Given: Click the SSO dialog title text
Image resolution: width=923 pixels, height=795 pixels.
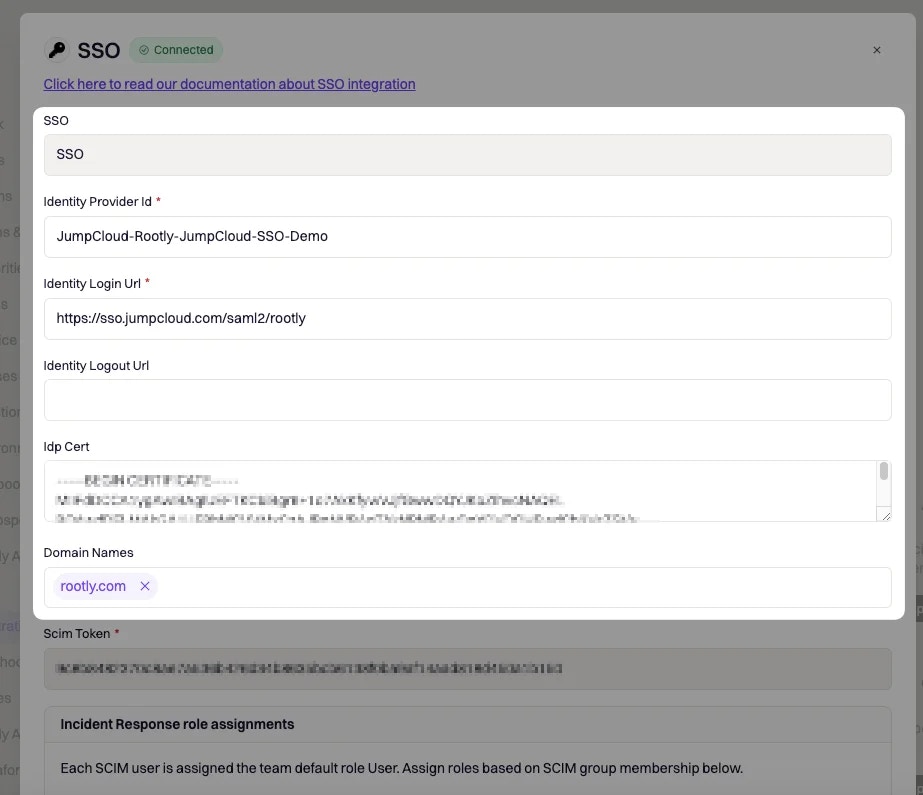Looking at the screenshot, I should coord(99,50).
